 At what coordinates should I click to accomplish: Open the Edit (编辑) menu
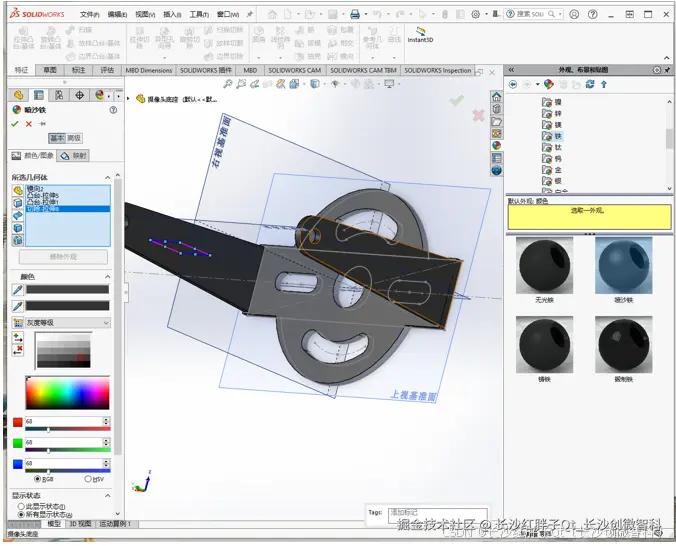click(x=117, y=14)
